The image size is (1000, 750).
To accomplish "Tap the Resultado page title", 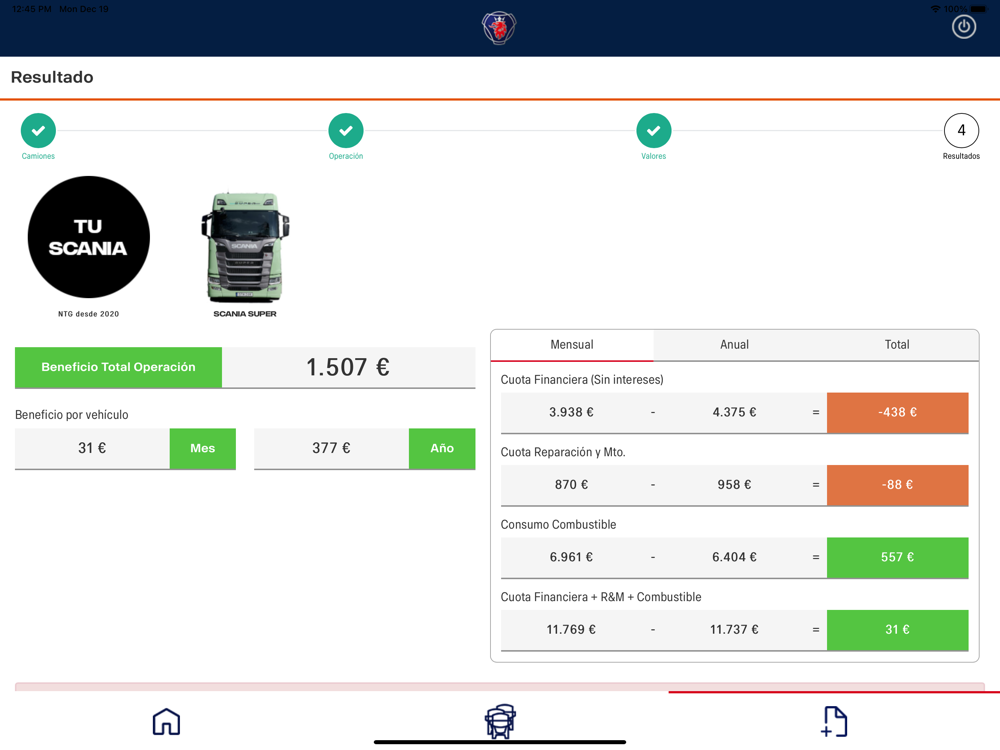I will click(52, 77).
